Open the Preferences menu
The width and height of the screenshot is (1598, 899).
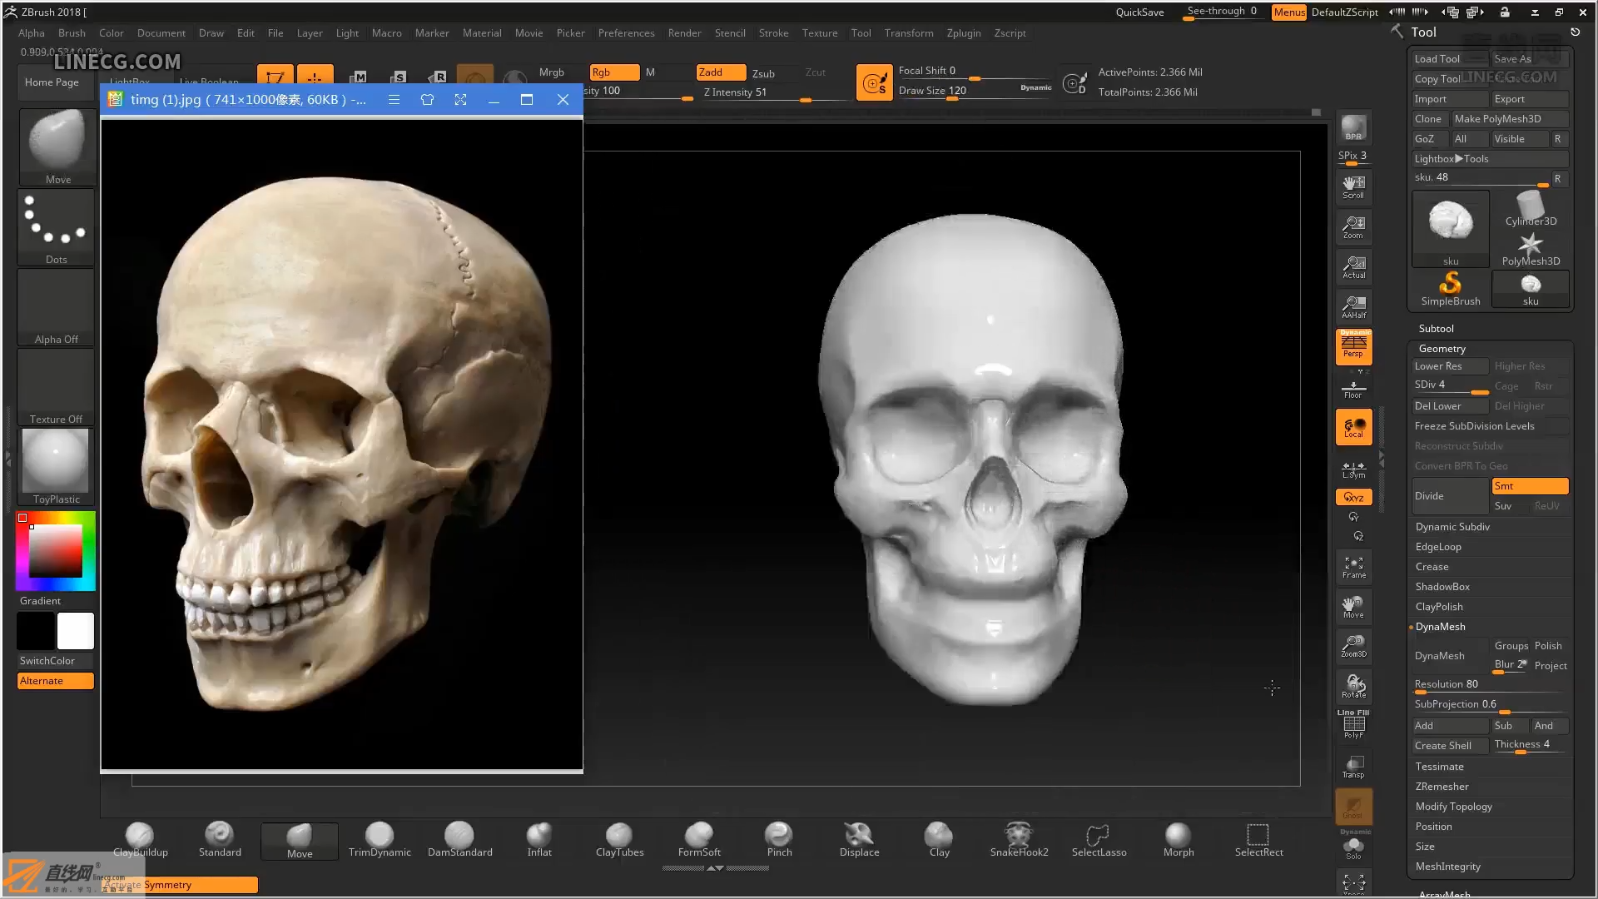click(626, 33)
